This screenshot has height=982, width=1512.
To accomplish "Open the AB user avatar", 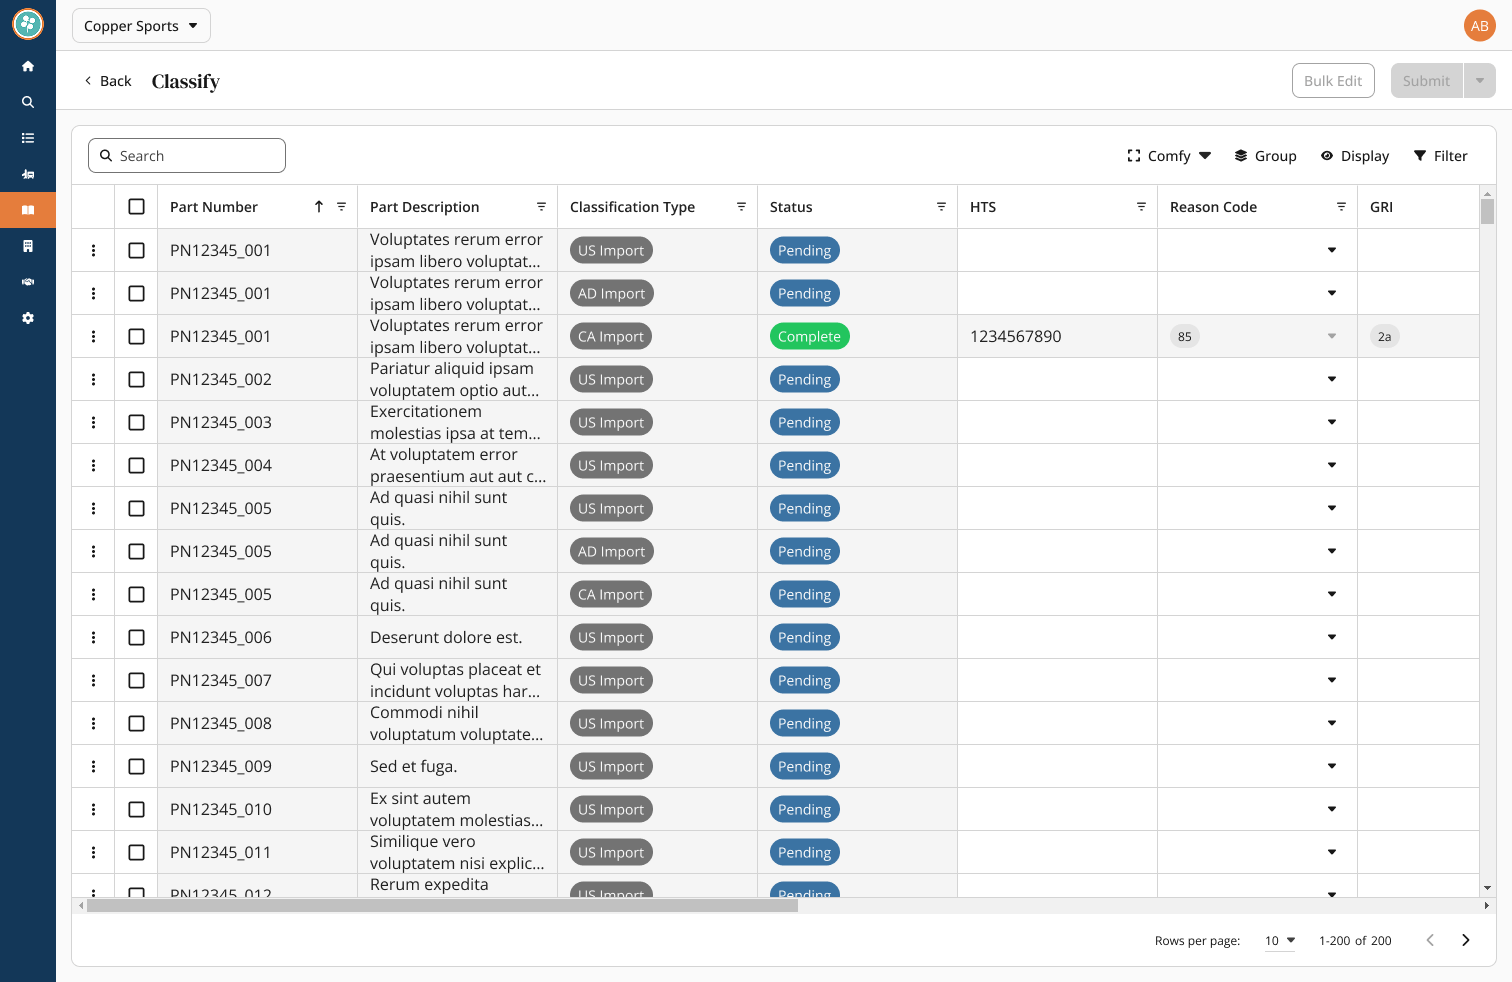I will click(1479, 26).
